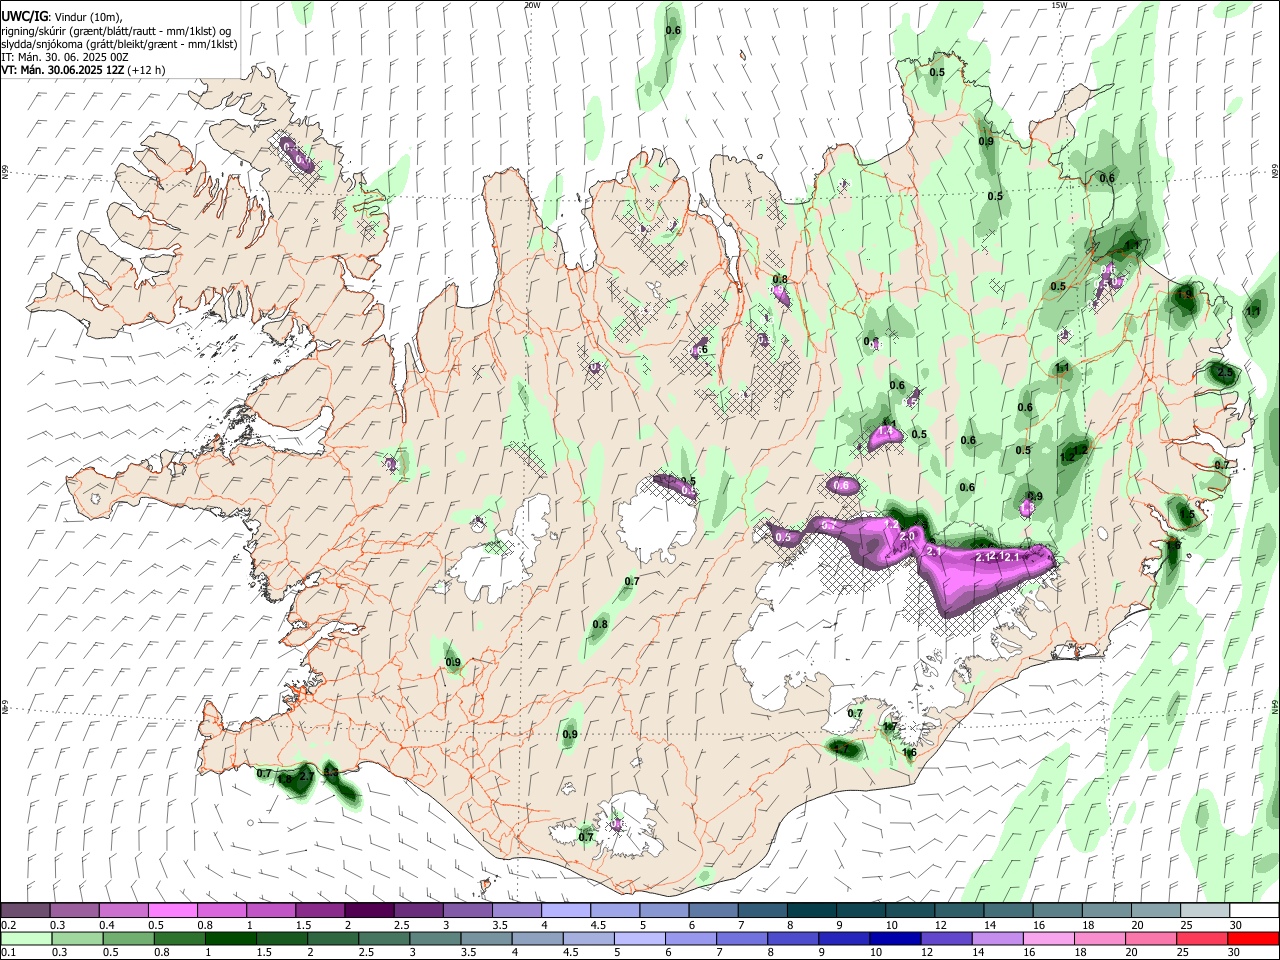1280x960 pixels.
Task: Click the "slydda/snjókoma (grátt/bleikt/grænt" description line
Action: click(118, 44)
